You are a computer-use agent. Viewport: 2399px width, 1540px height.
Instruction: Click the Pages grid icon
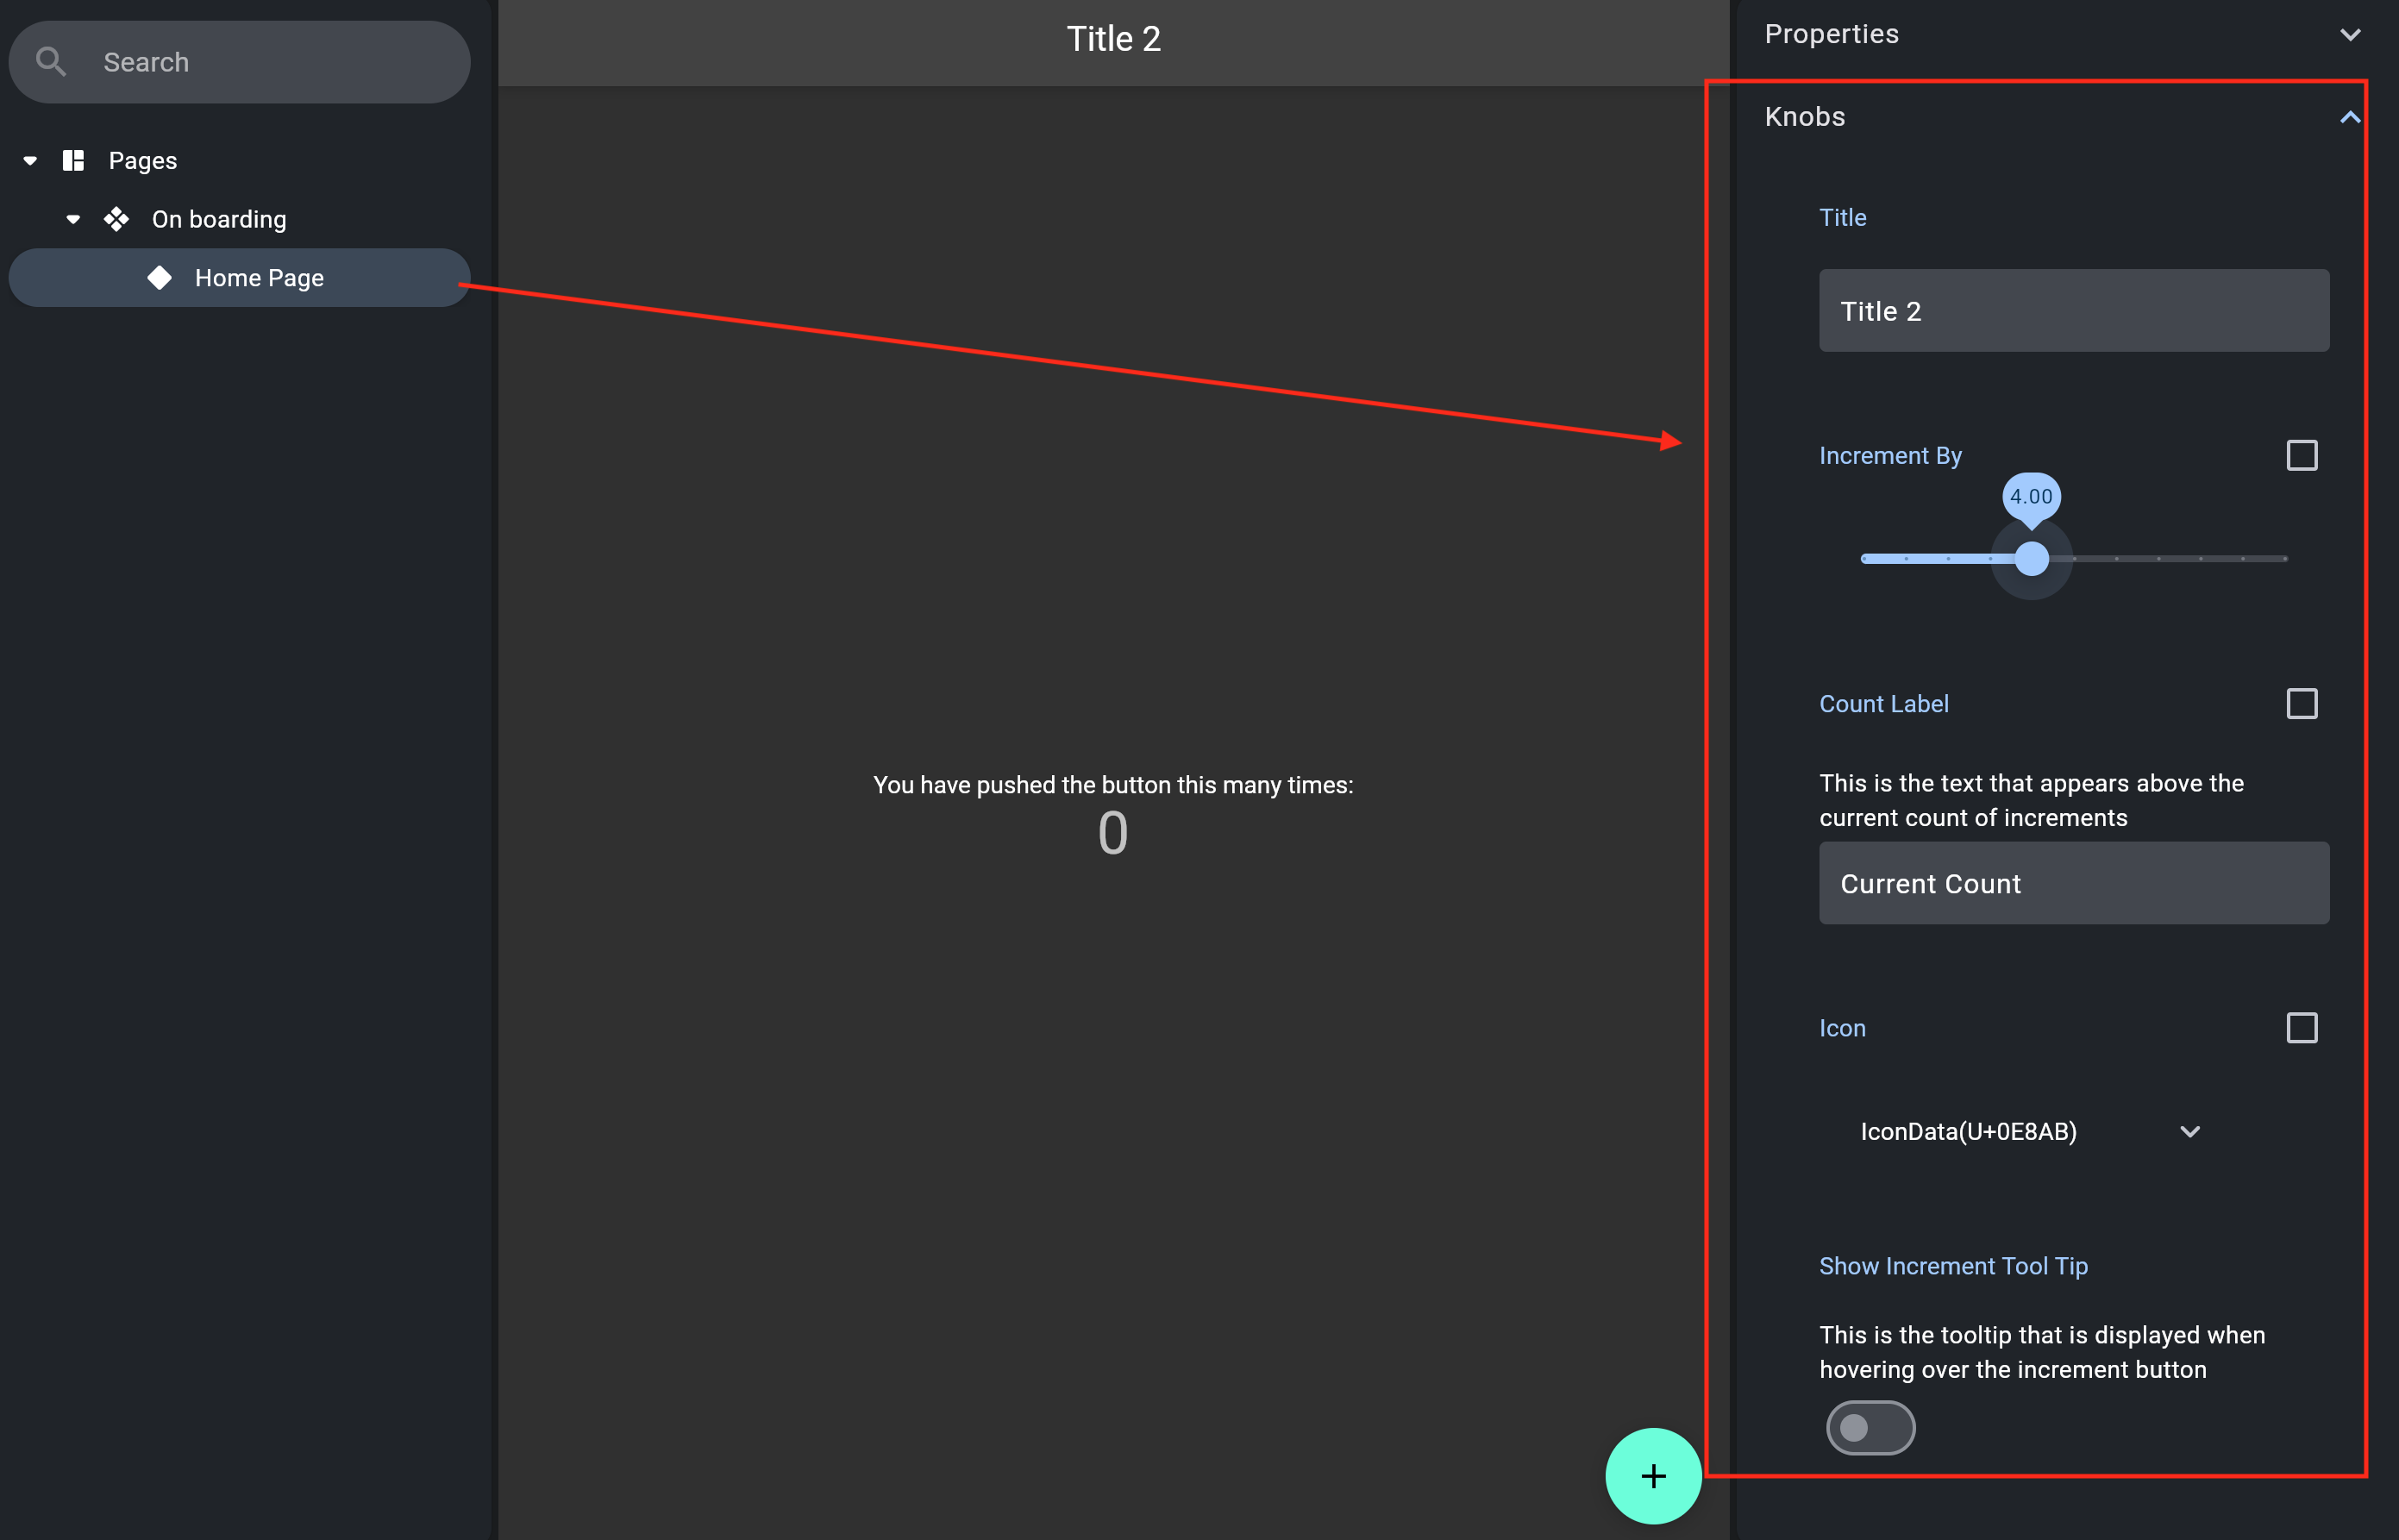(x=73, y=161)
